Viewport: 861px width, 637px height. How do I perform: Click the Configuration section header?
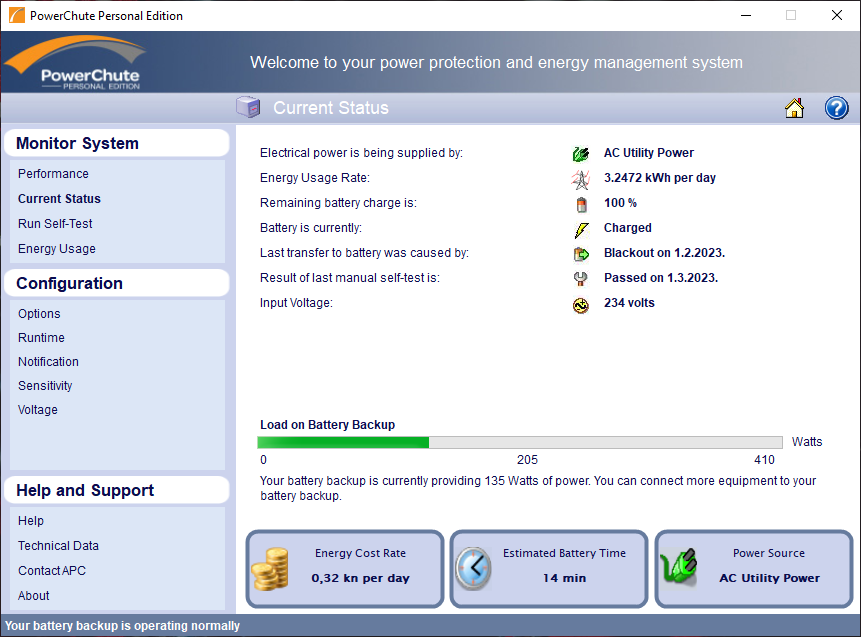116,283
